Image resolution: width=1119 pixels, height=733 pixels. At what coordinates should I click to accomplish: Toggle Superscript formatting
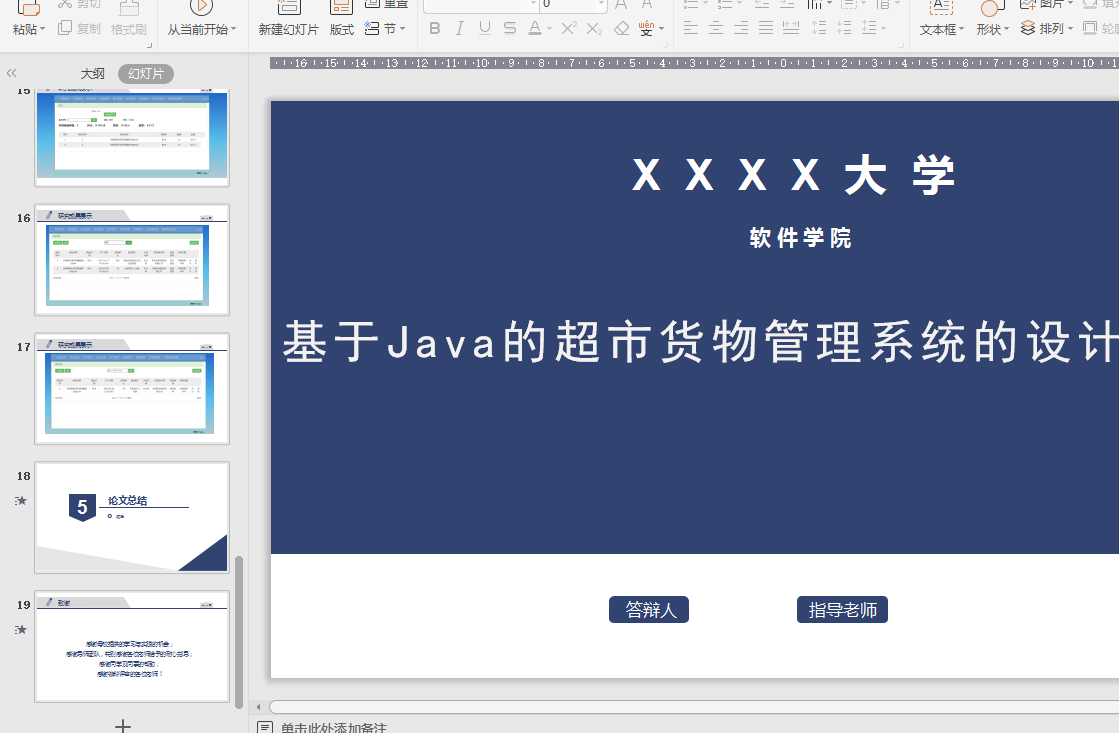pyautogui.click(x=569, y=29)
